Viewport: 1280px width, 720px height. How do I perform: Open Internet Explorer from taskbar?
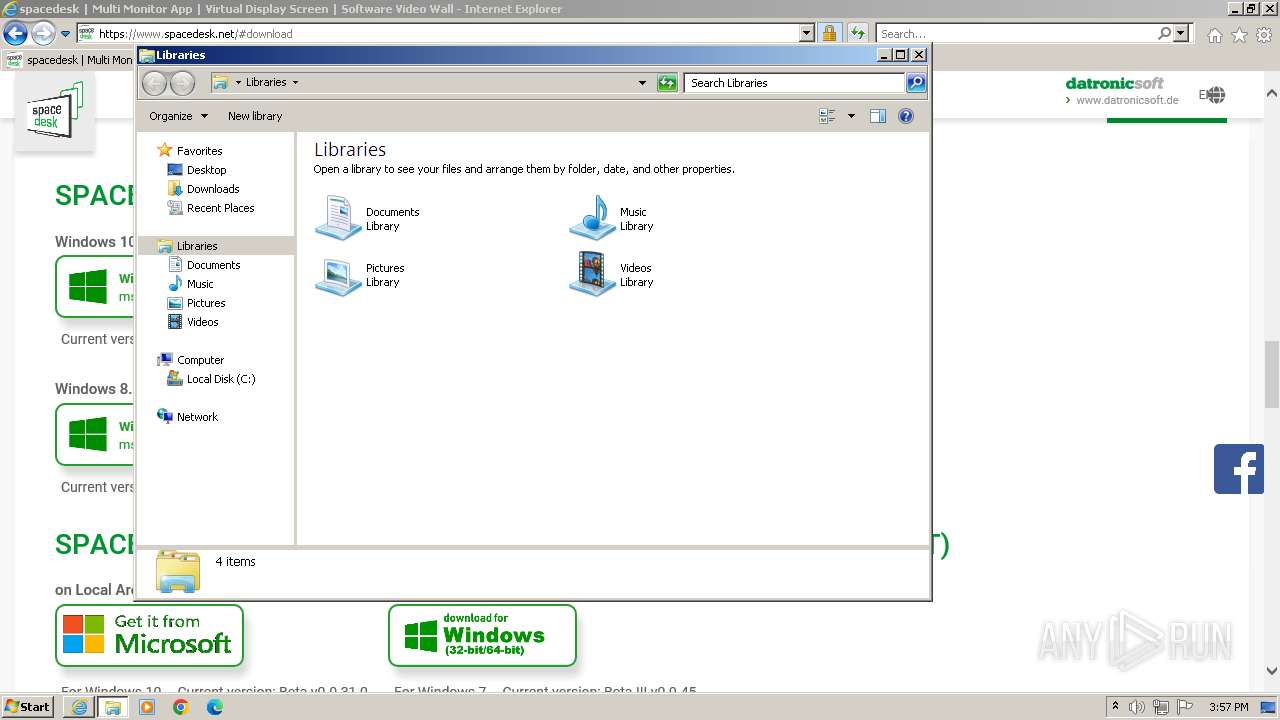point(80,707)
